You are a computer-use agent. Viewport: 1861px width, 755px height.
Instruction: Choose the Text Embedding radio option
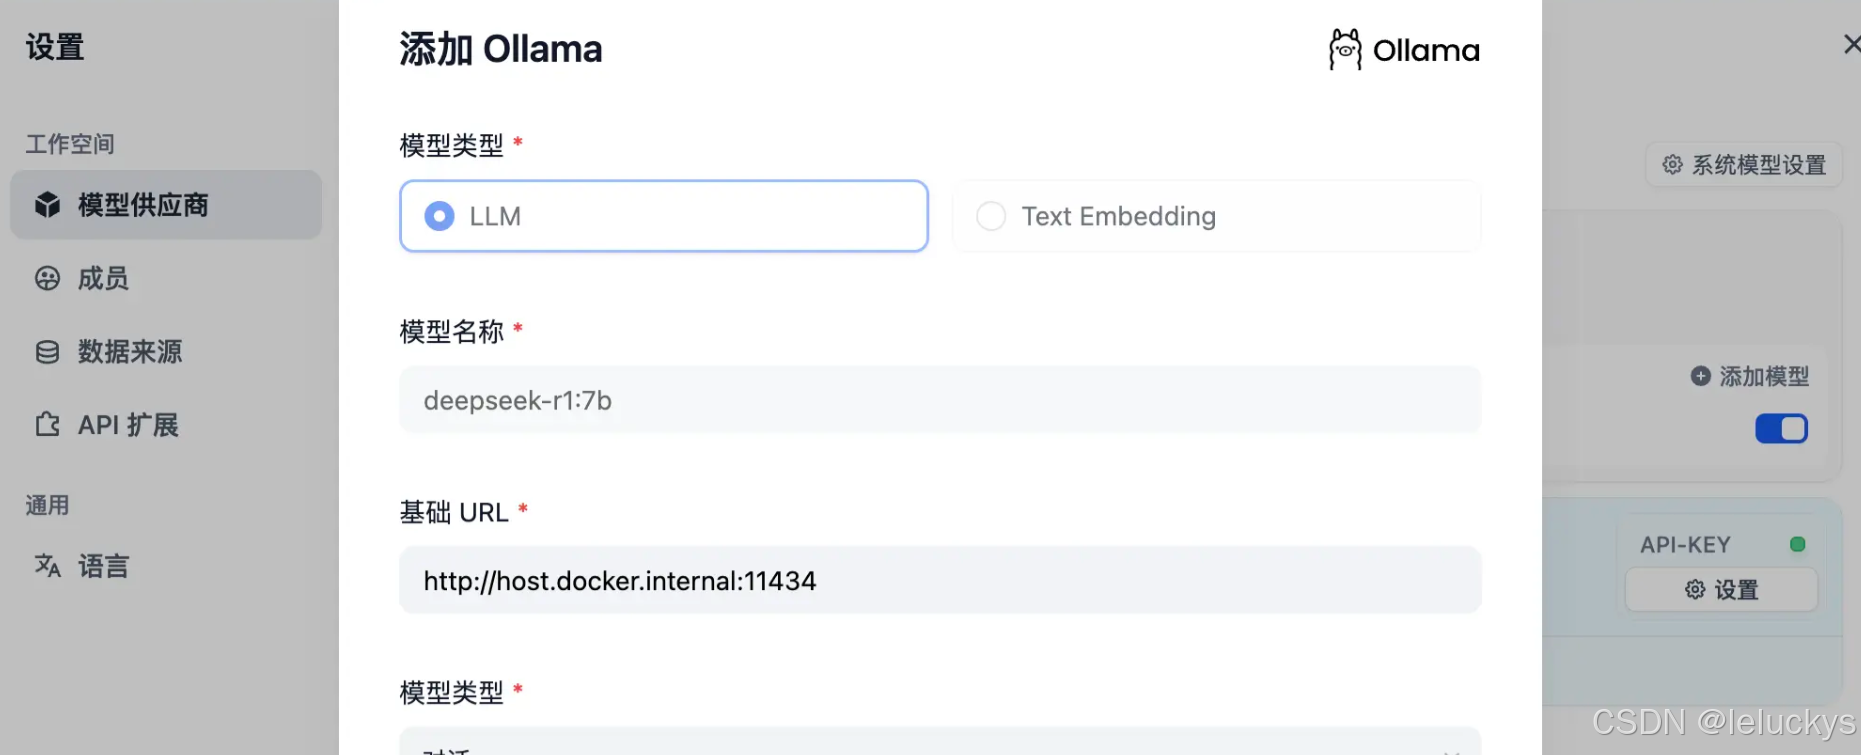[991, 216]
